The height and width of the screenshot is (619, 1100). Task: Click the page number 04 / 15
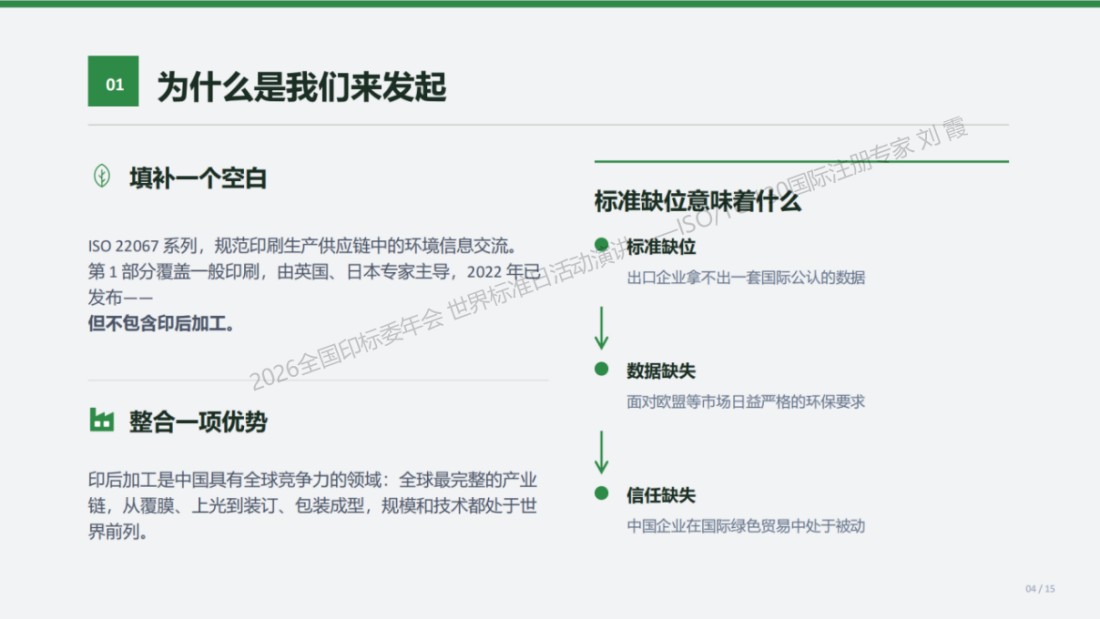(1040, 589)
